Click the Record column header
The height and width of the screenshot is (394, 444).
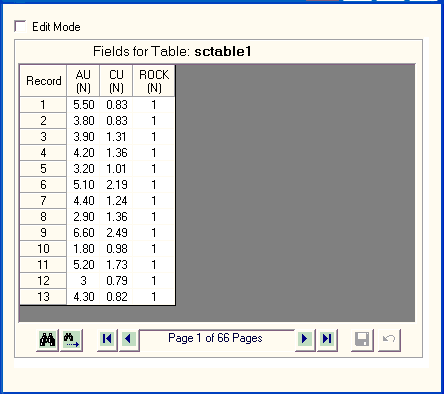point(43,81)
